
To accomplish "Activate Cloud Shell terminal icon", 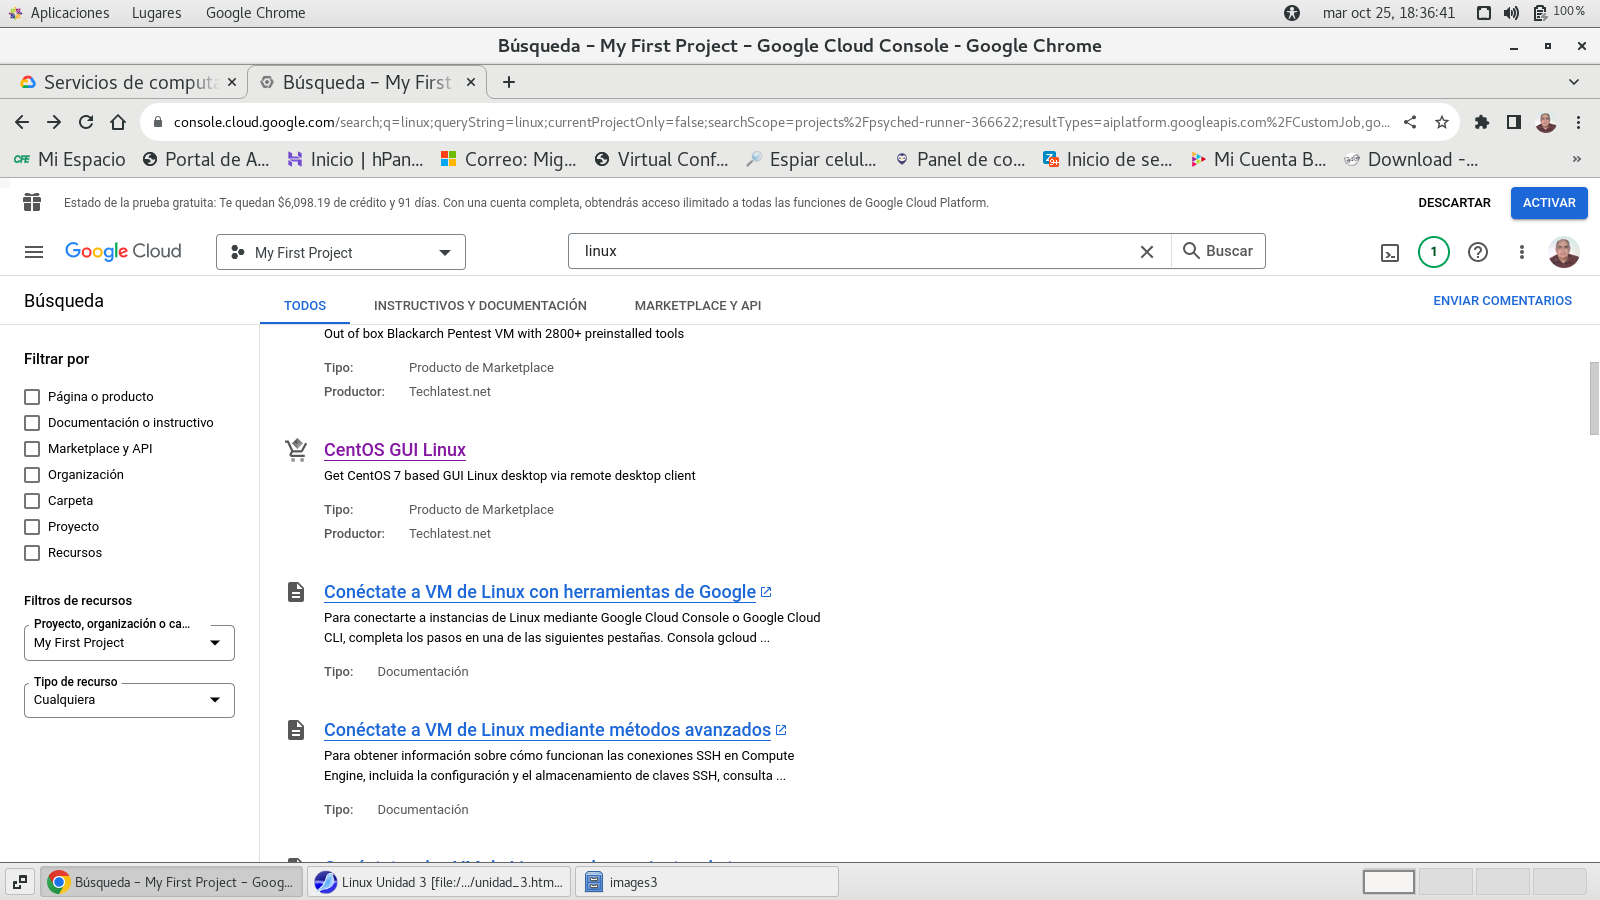I will point(1390,253).
